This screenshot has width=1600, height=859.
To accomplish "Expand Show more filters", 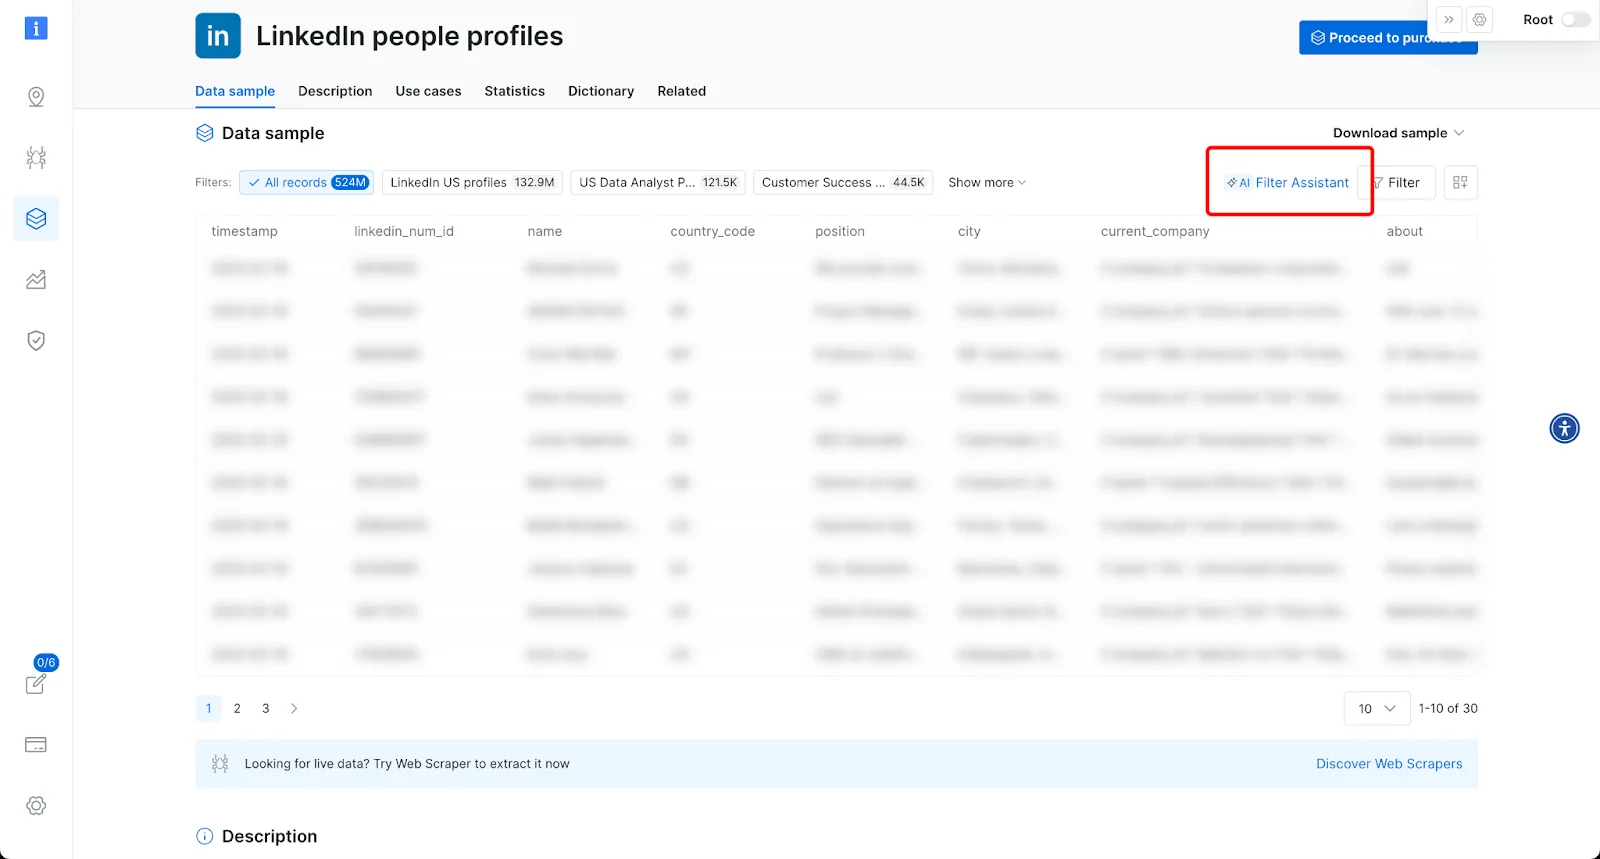I will (x=987, y=182).
